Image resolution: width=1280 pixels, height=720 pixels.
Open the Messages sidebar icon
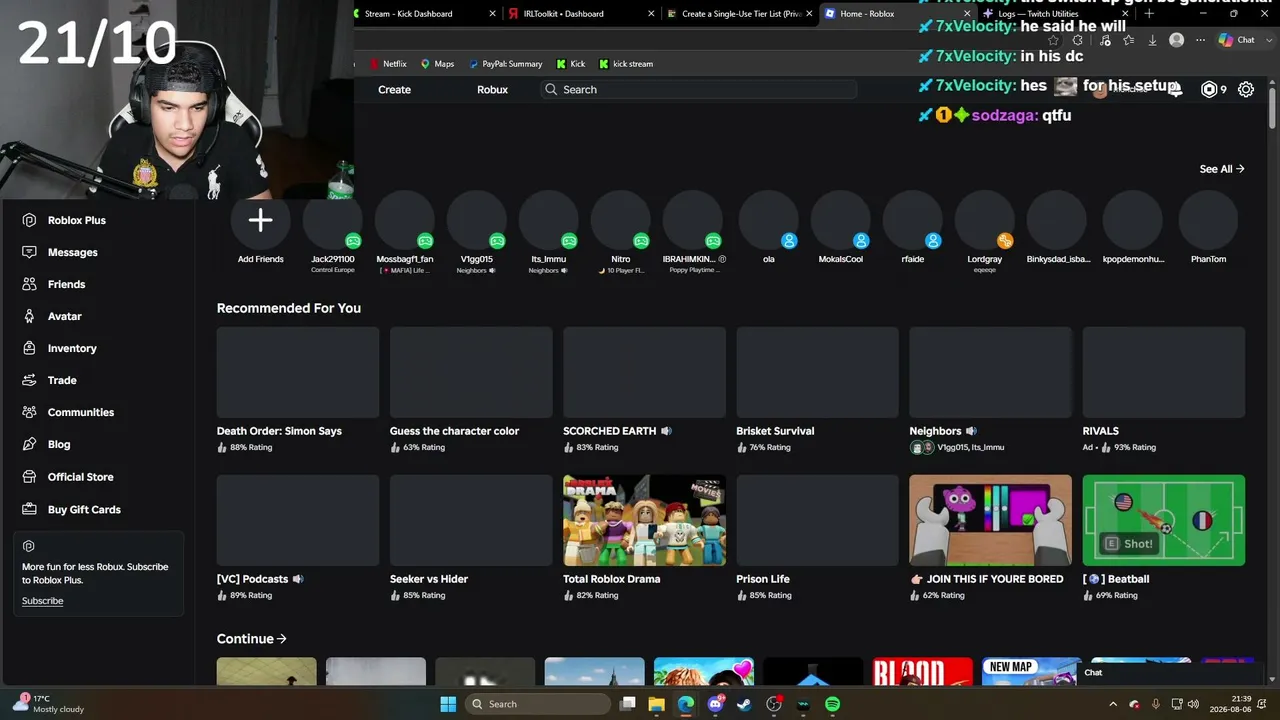click(x=29, y=252)
